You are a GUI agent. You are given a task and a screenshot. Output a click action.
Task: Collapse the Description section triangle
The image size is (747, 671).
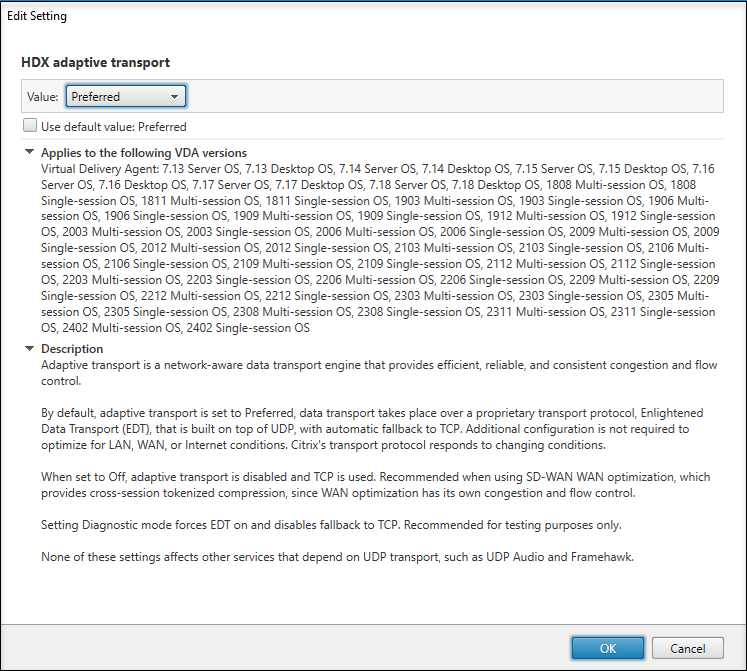[28, 349]
